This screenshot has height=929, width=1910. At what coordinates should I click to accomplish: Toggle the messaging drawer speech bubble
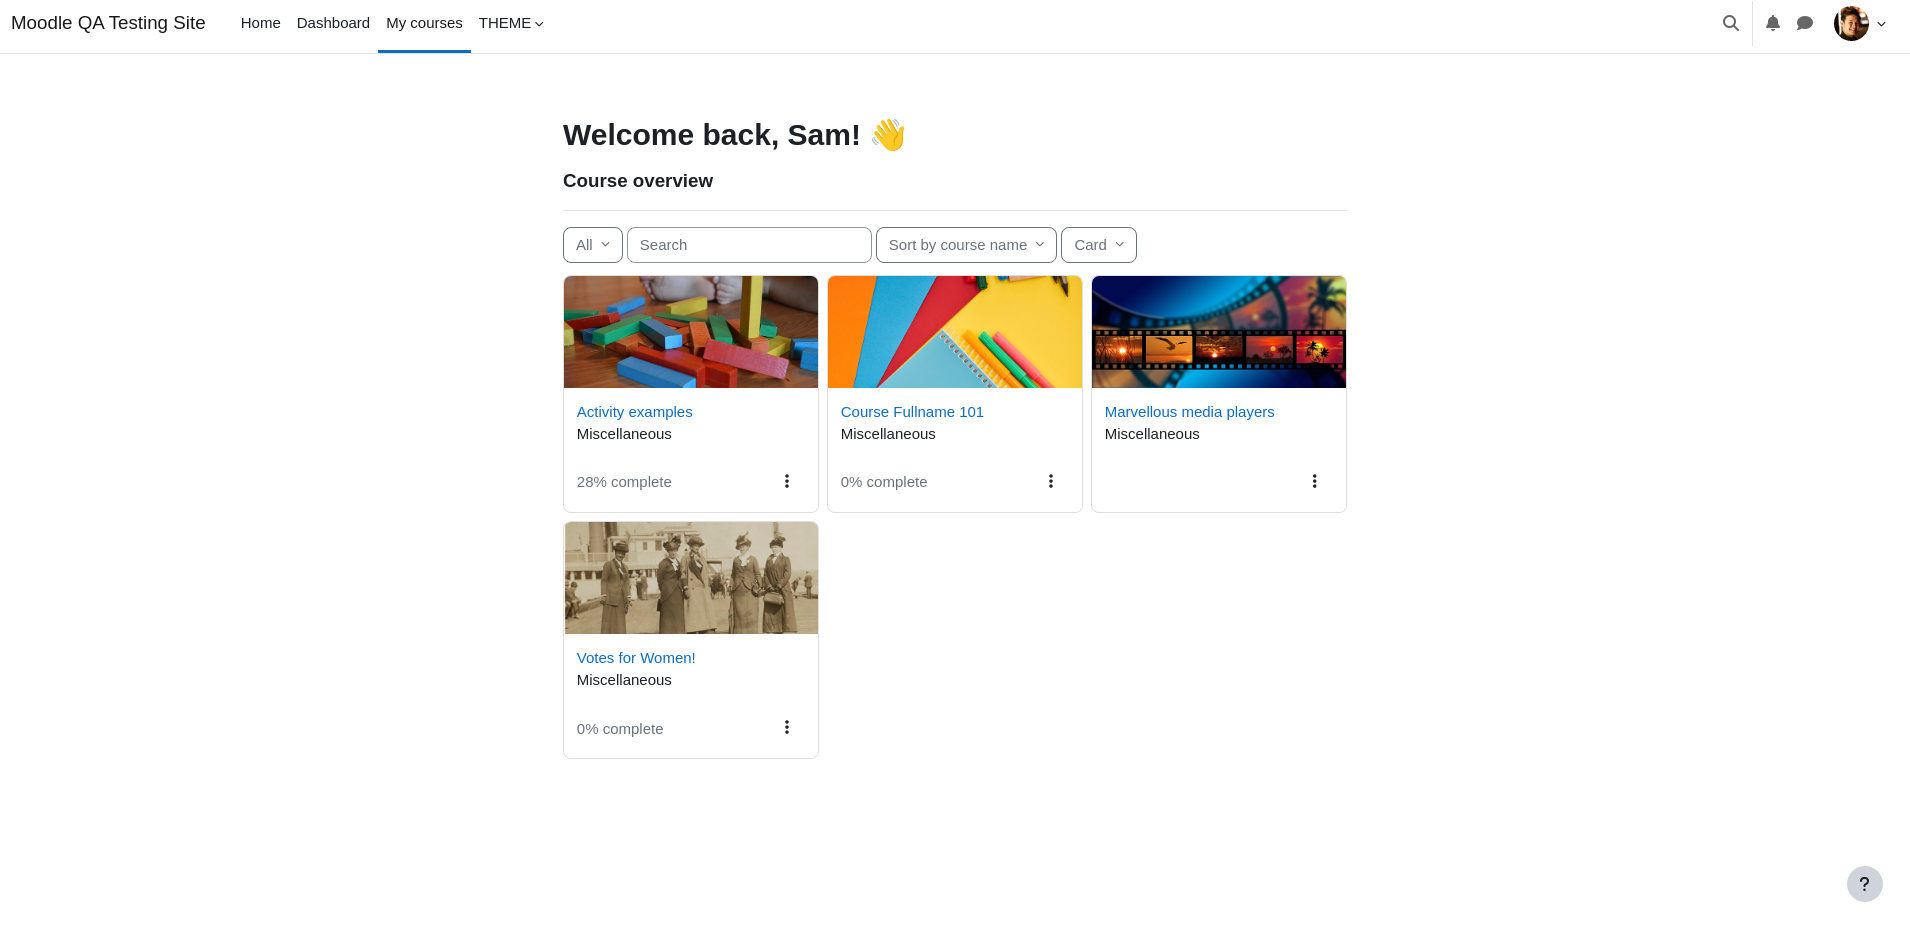pyautogui.click(x=1805, y=23)
